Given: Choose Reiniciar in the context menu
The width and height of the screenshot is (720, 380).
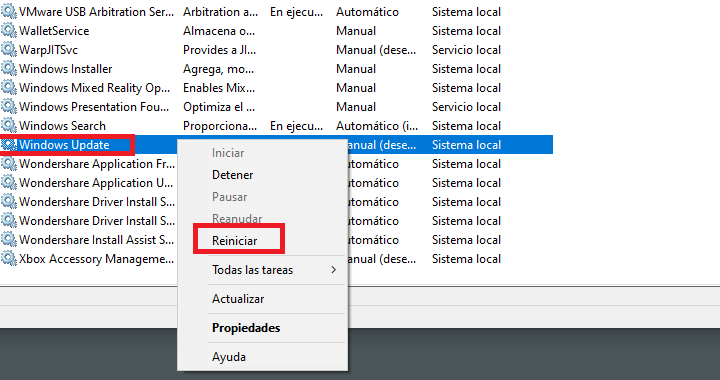Looking at the screenshot, I should click(x=234, y=240).
